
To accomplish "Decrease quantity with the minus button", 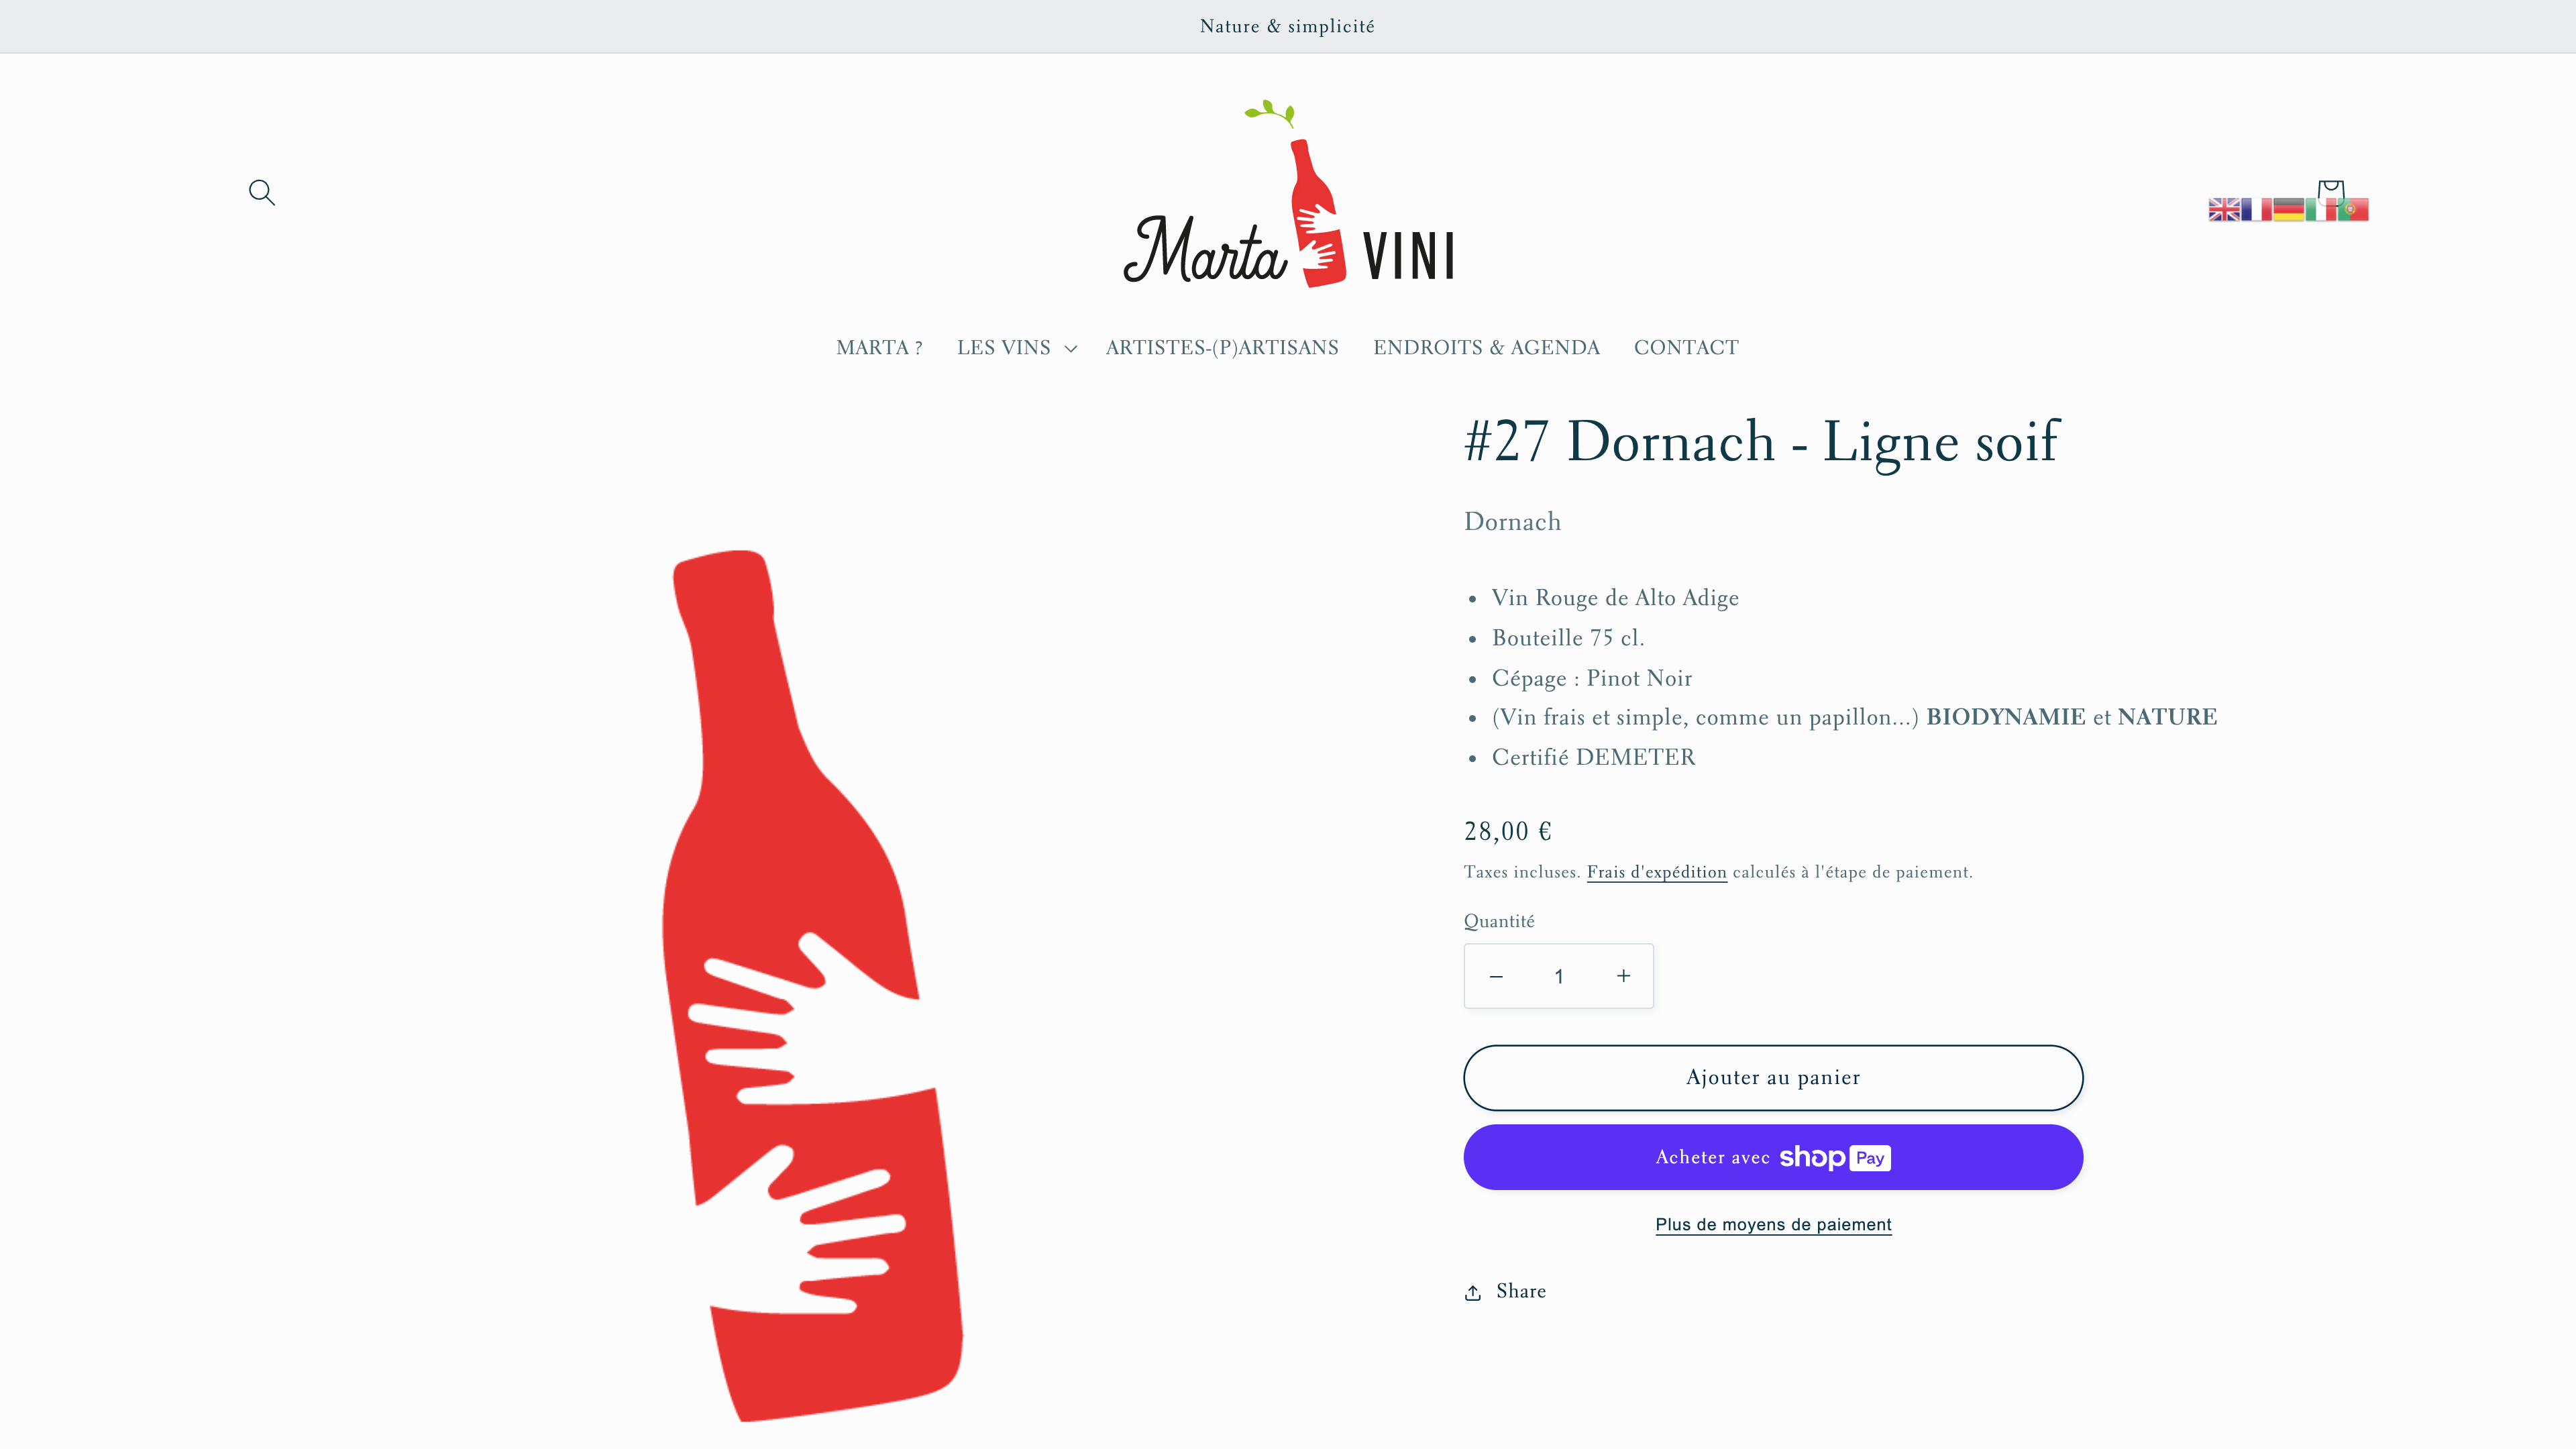I will [x=1496, y=976].
